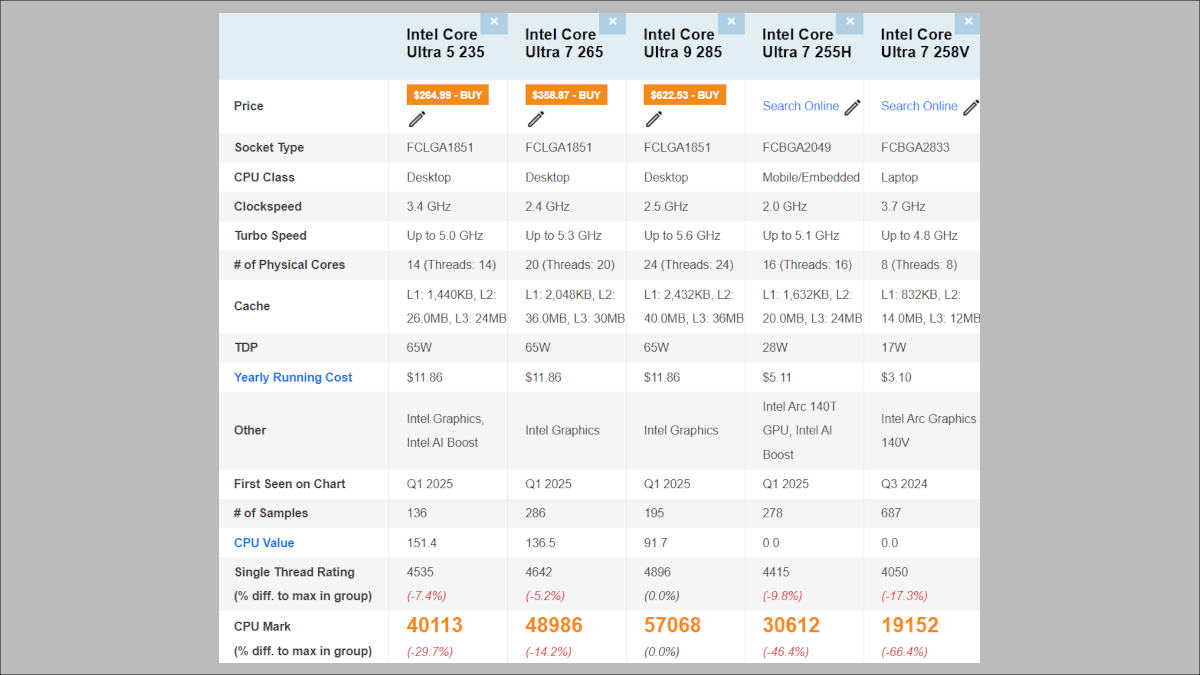Edit the price of Intel Core Ultra 9 285

coord(653,119)
